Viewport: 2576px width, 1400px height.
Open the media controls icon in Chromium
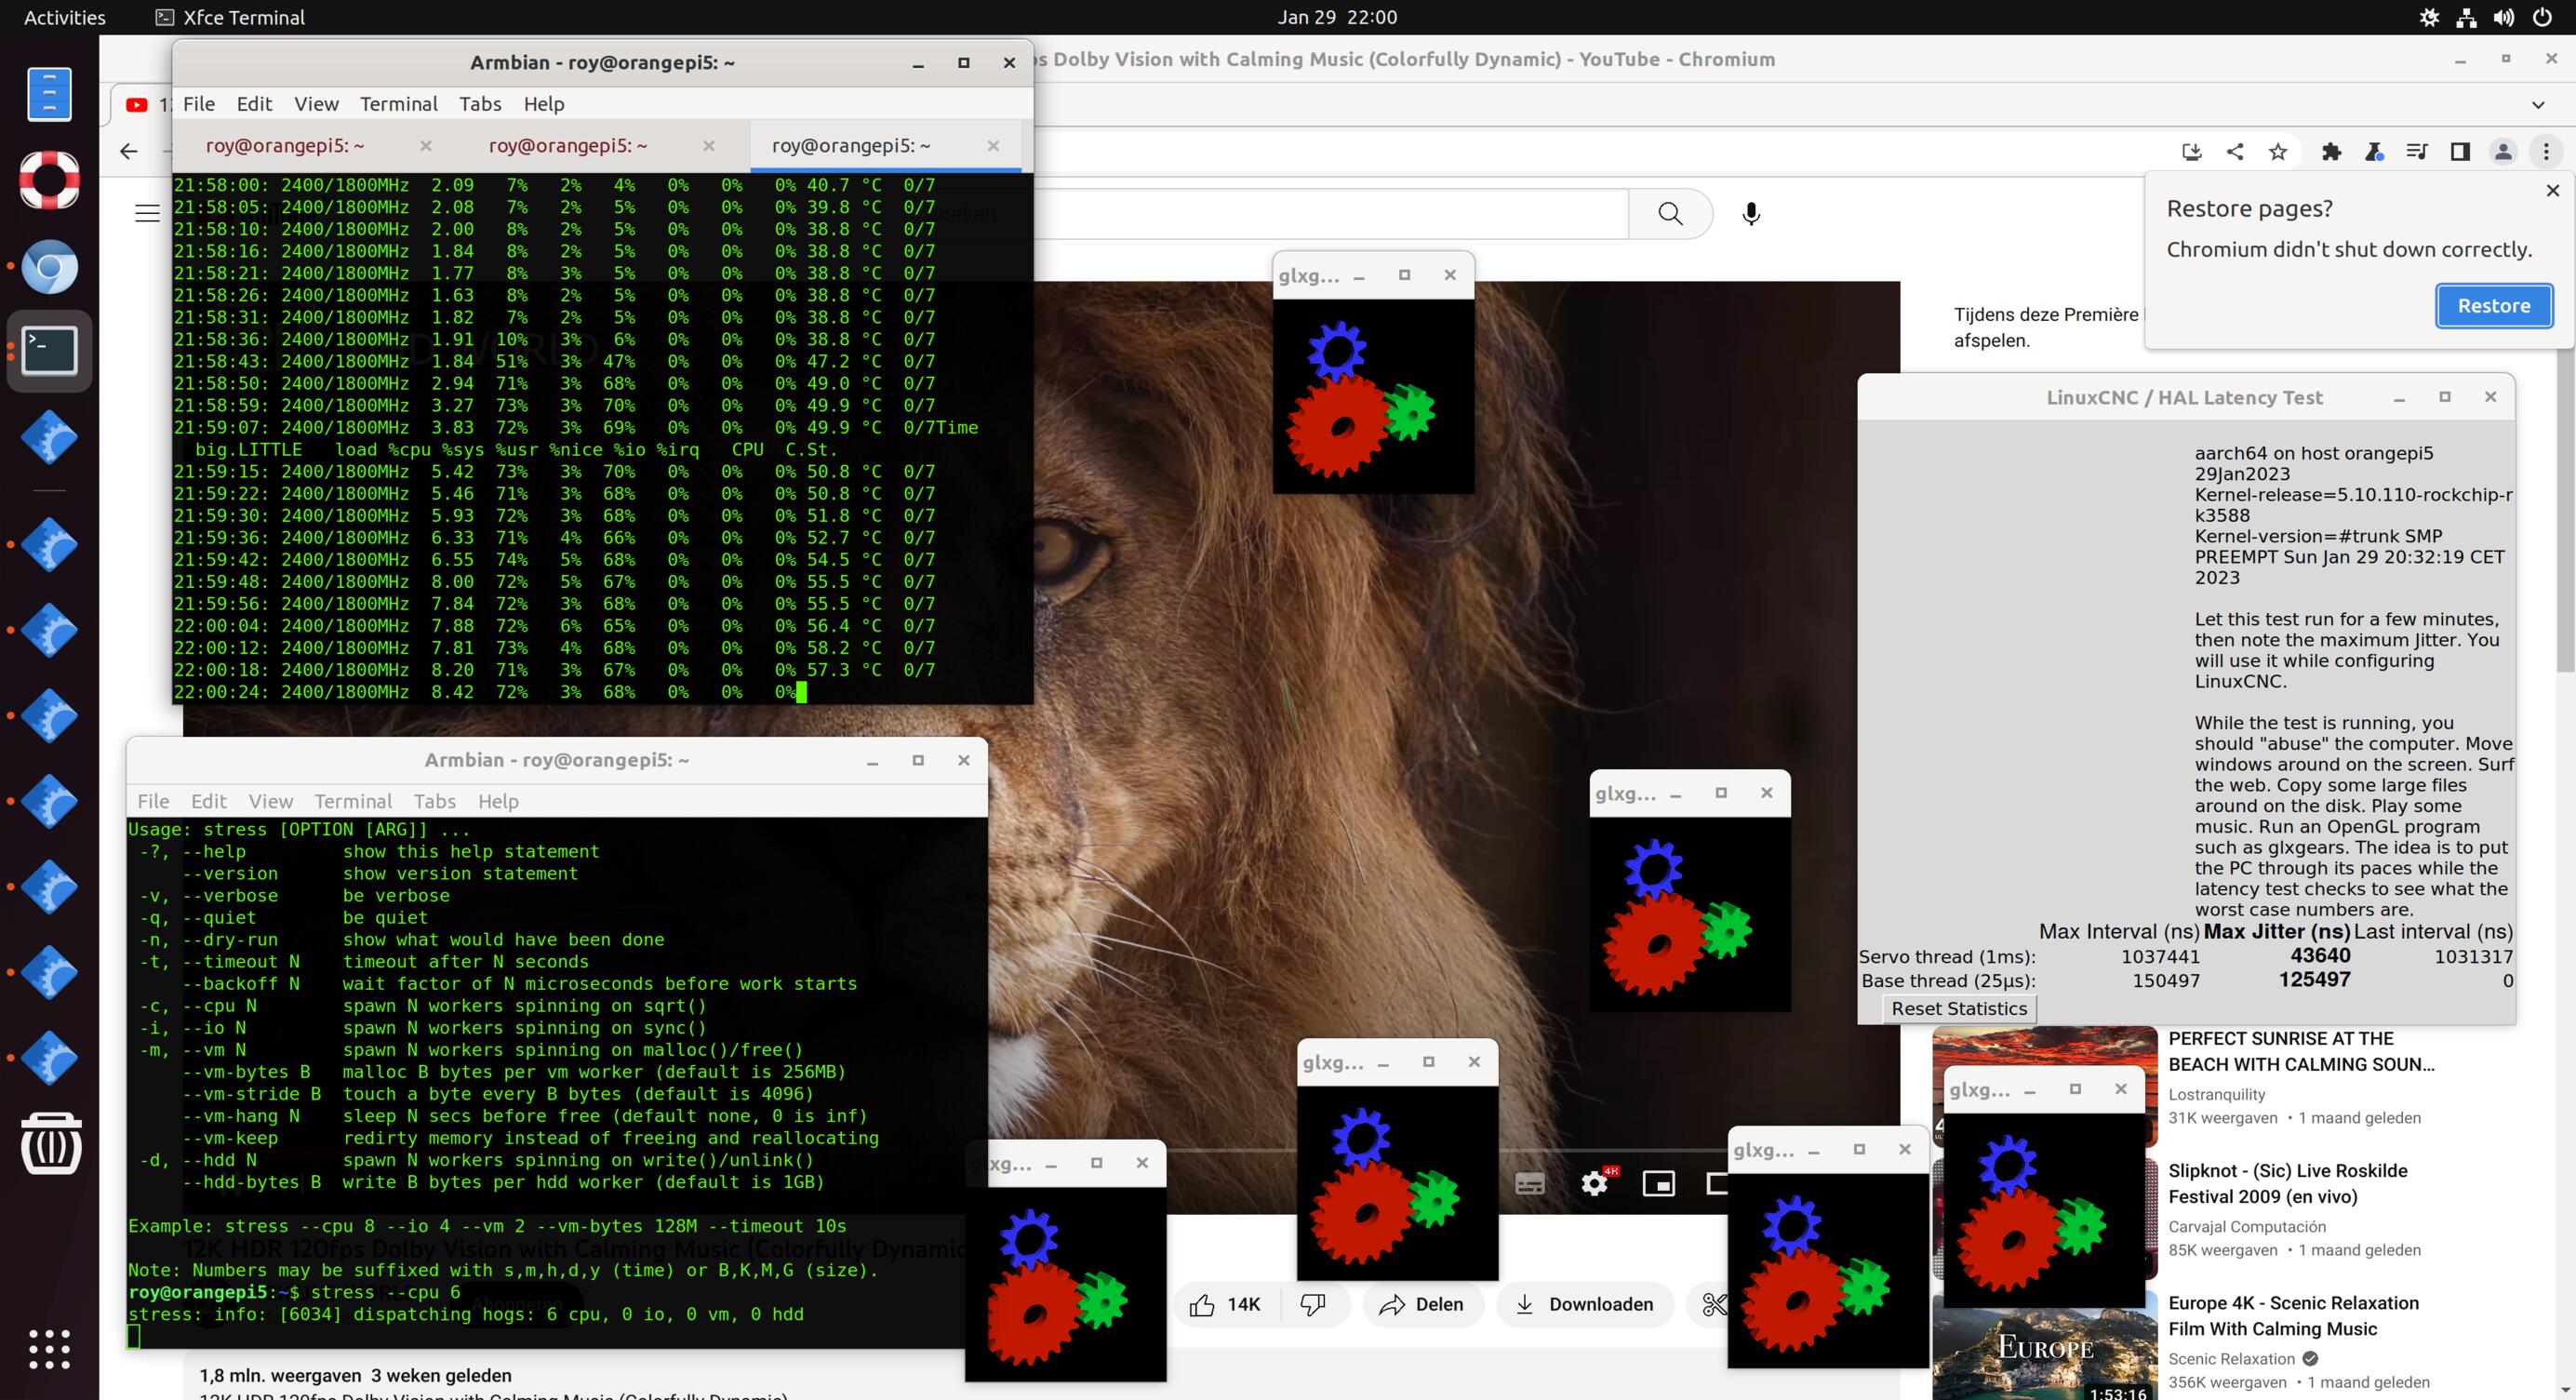[2417, 152]
